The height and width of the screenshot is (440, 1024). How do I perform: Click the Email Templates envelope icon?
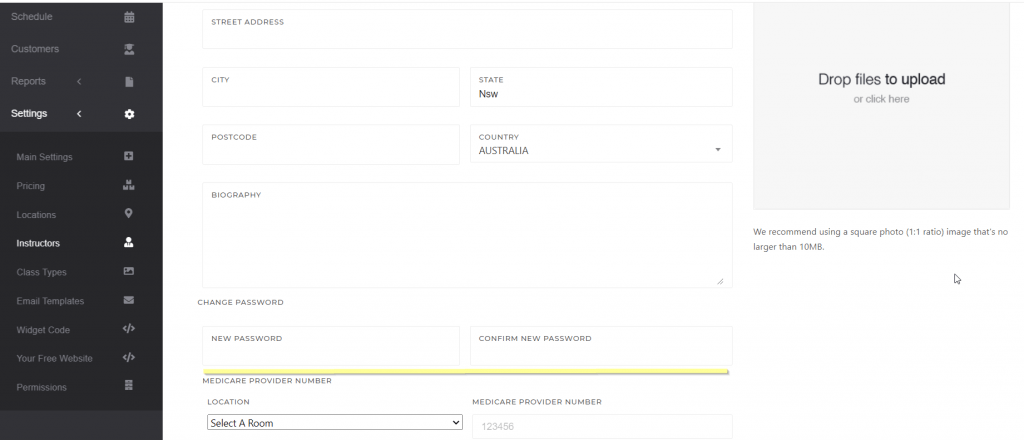tap(128, 300)
